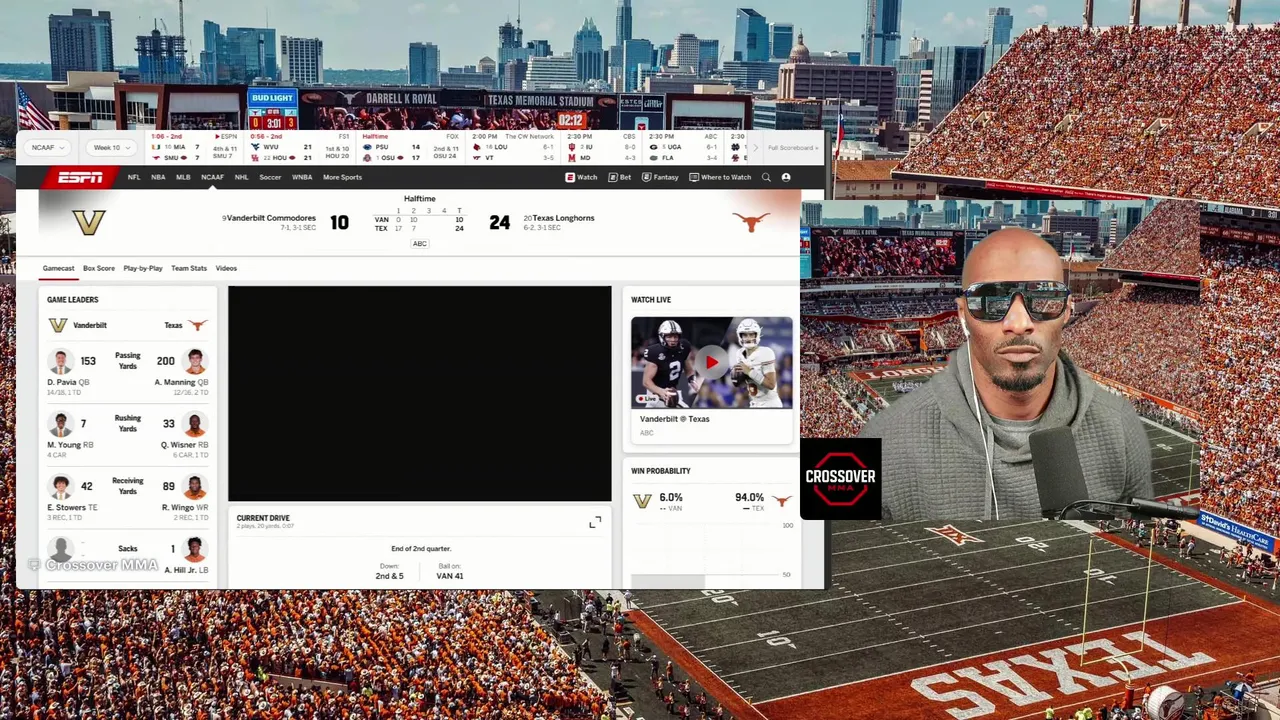Switch to the Videos tab
This screenshot has width=1280, height=720.
(226, 268)
